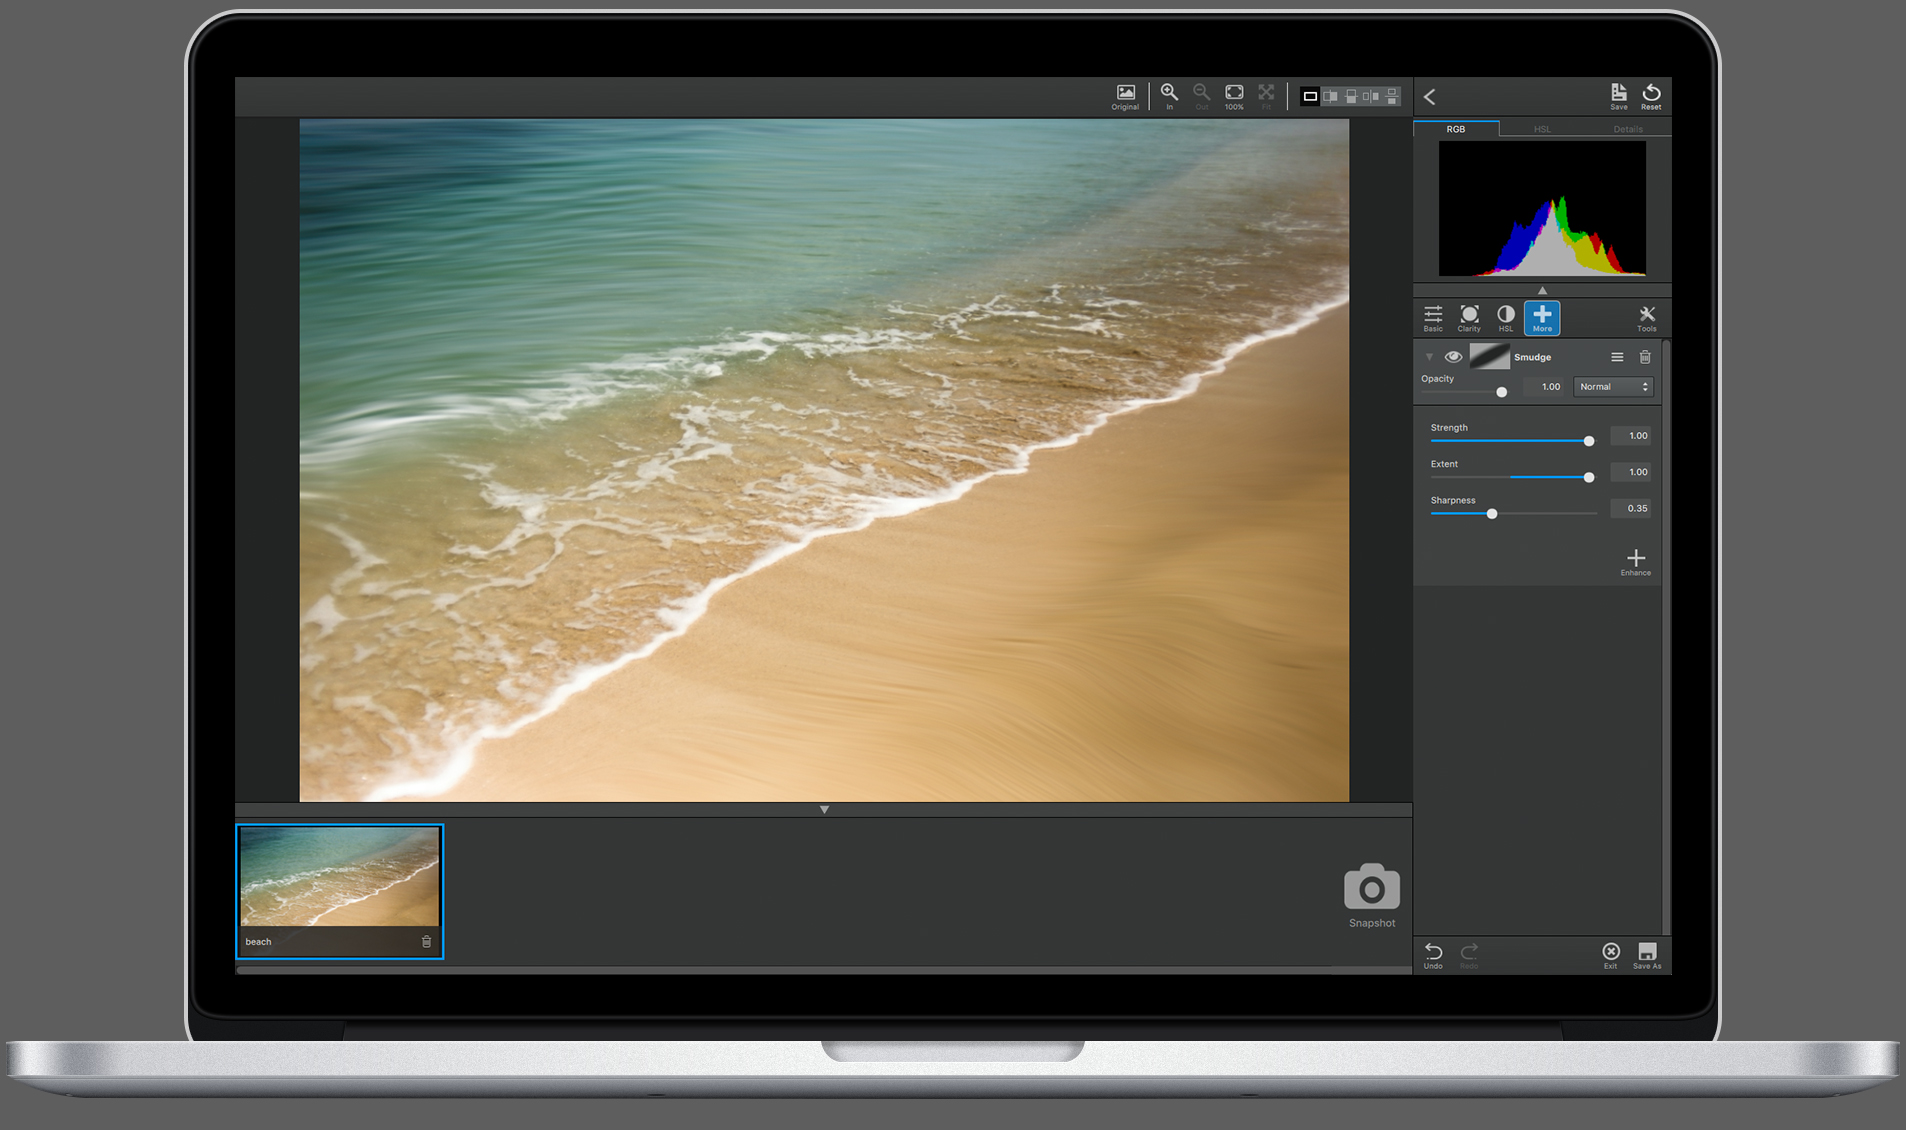1906x1130 pixels.
Task: Open the HSL adjustments panel
Action: click(x=1506, y=318)
